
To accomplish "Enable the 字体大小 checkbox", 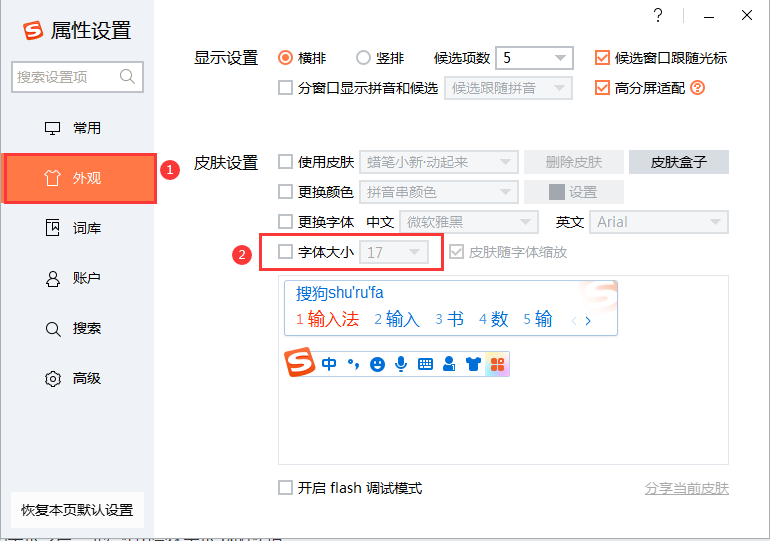I will tap(285, 252).
